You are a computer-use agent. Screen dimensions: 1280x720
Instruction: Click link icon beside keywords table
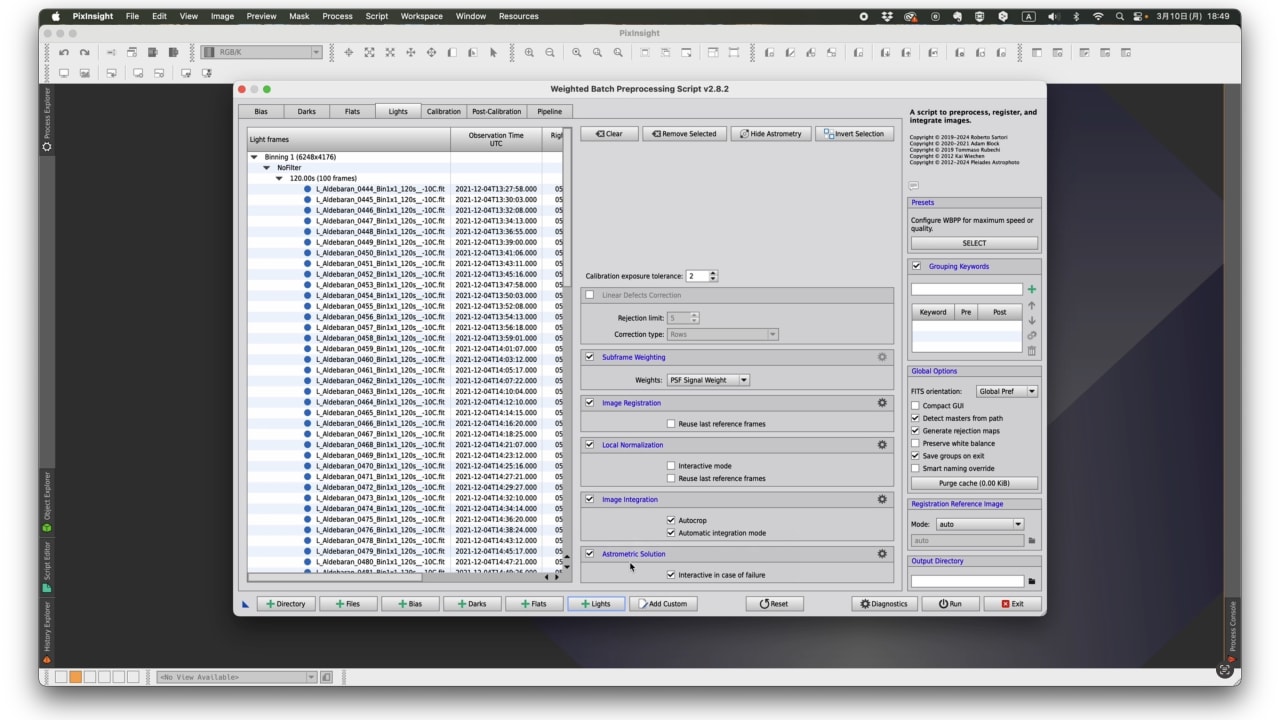click(1032, 336)
